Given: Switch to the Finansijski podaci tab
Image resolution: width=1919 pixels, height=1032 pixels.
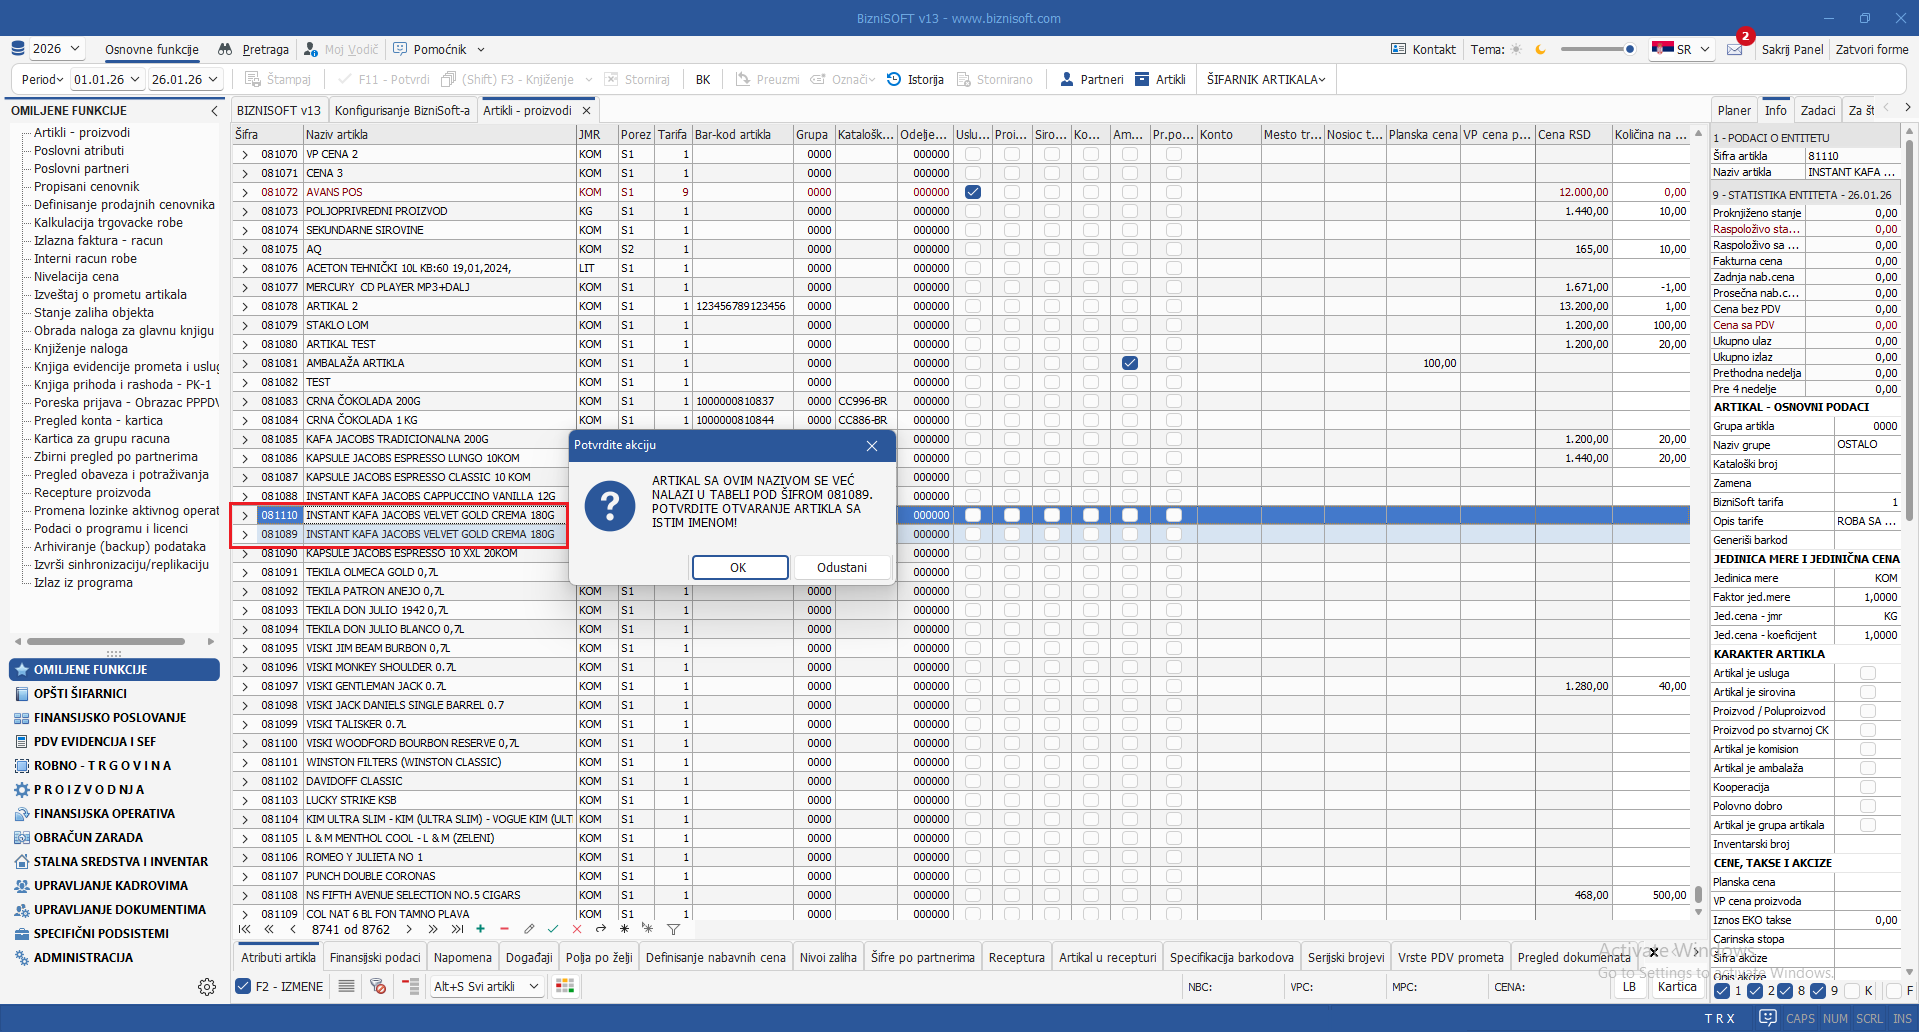Looking at the screenshot, I should coord(375,957).
